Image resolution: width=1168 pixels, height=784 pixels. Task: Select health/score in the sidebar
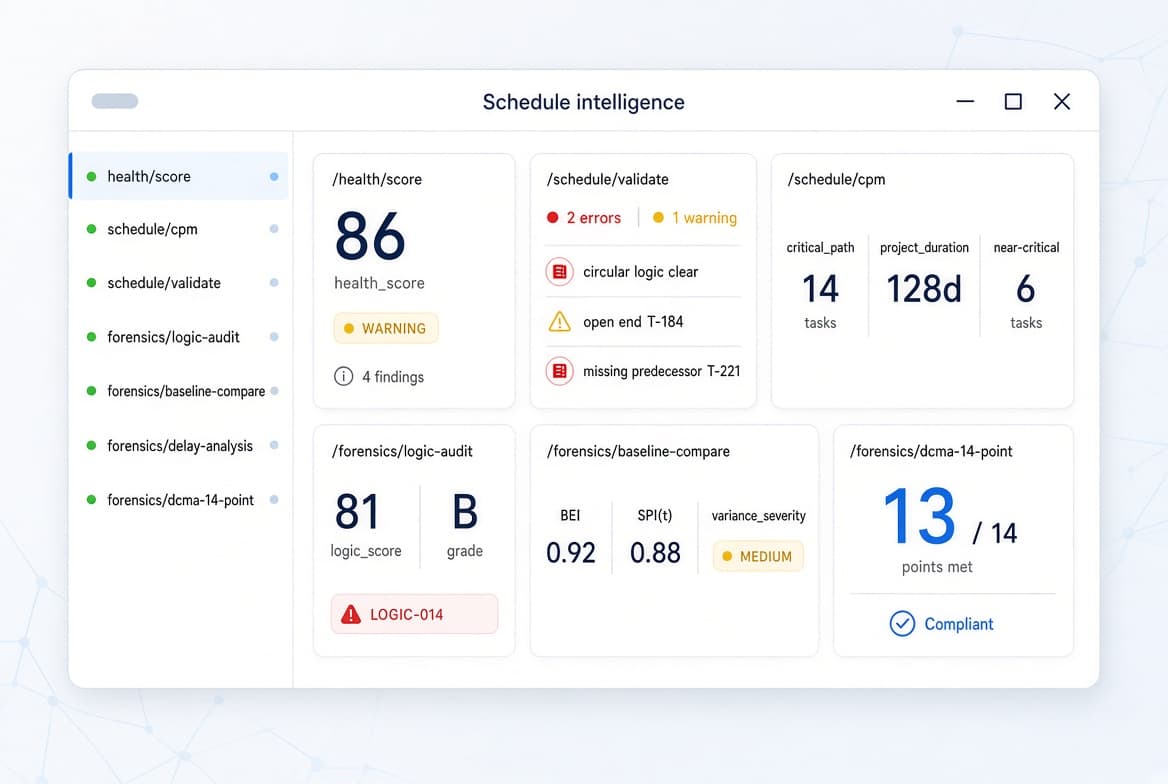(x=179, y=177)
